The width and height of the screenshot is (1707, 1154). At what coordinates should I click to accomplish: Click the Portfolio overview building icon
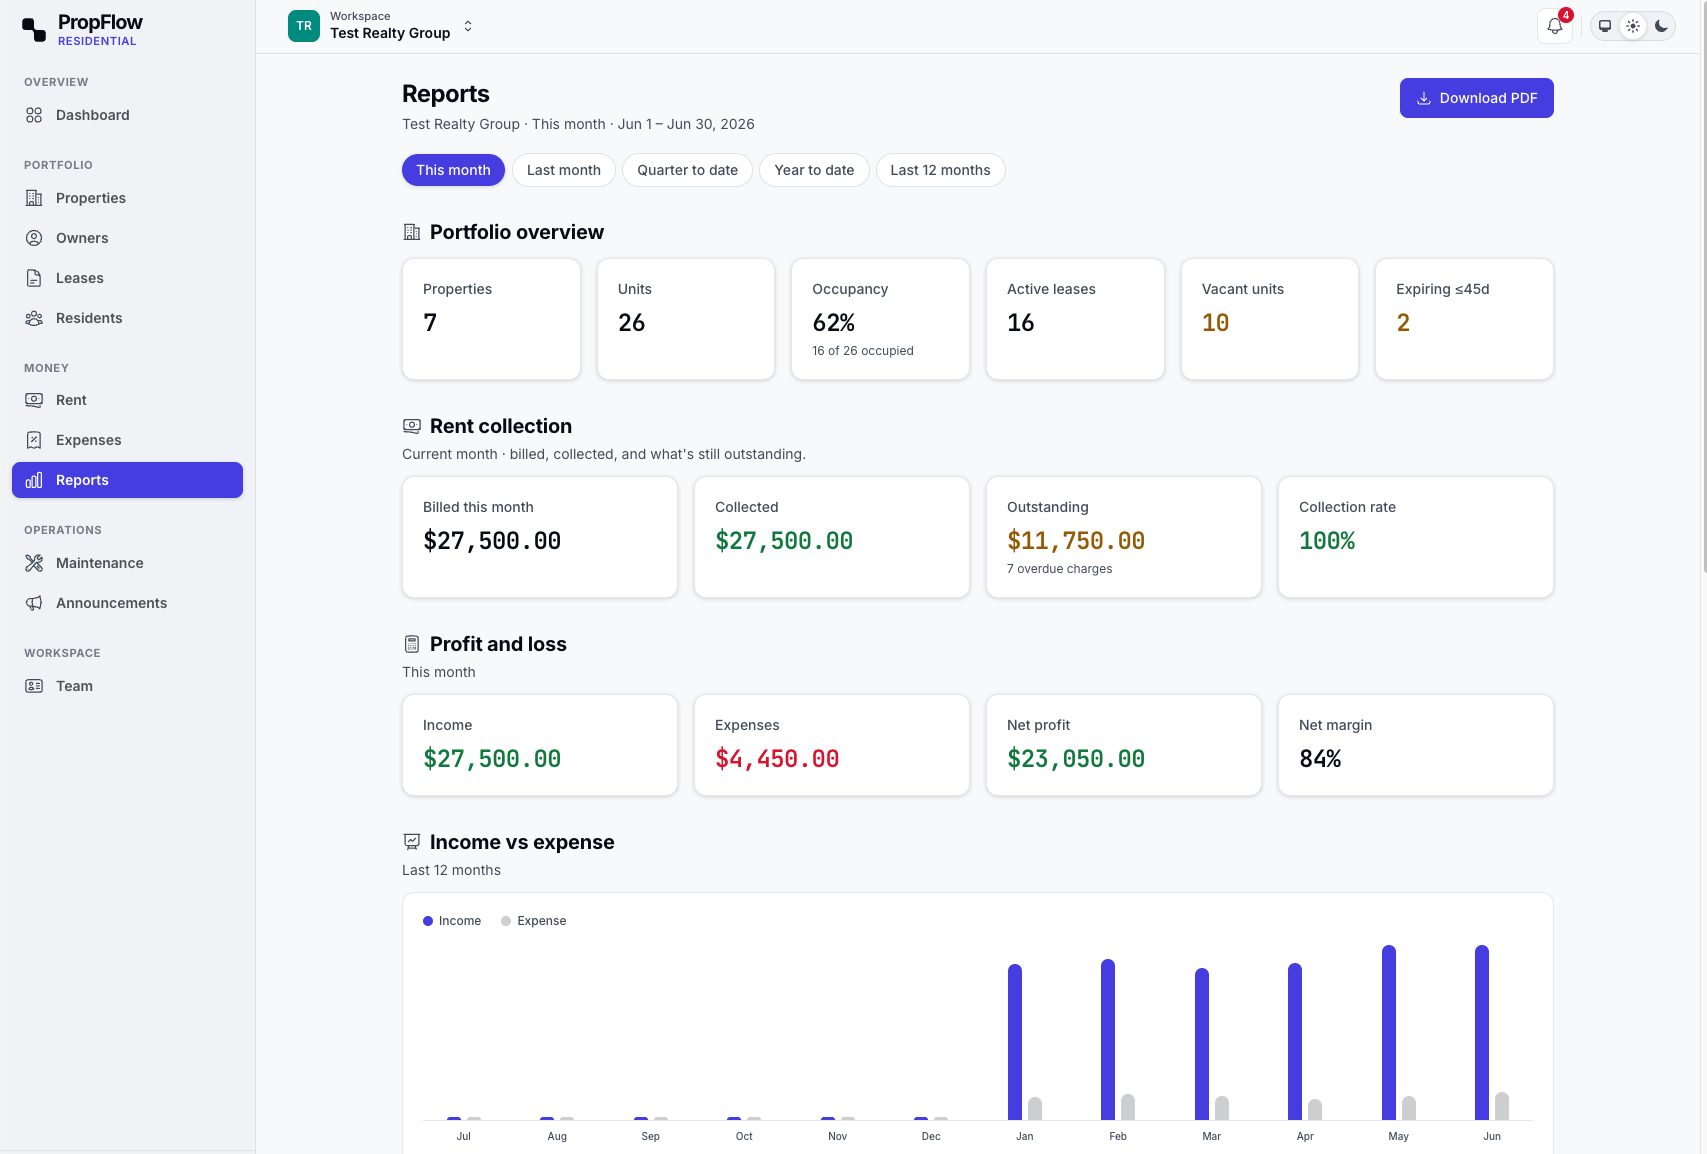point(411,232)
